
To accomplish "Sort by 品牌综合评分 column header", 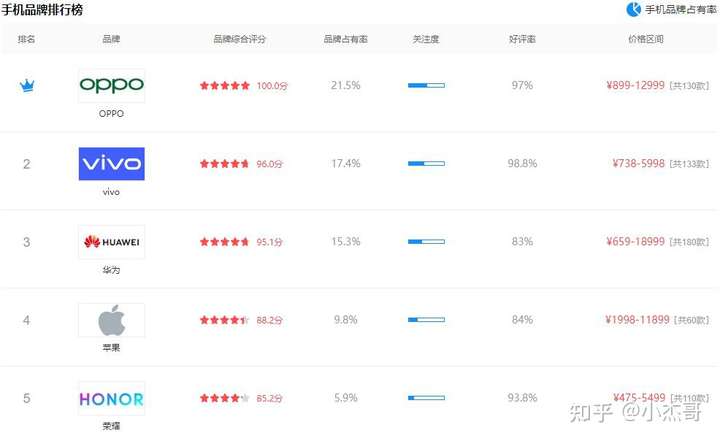I will click(240, 39).
